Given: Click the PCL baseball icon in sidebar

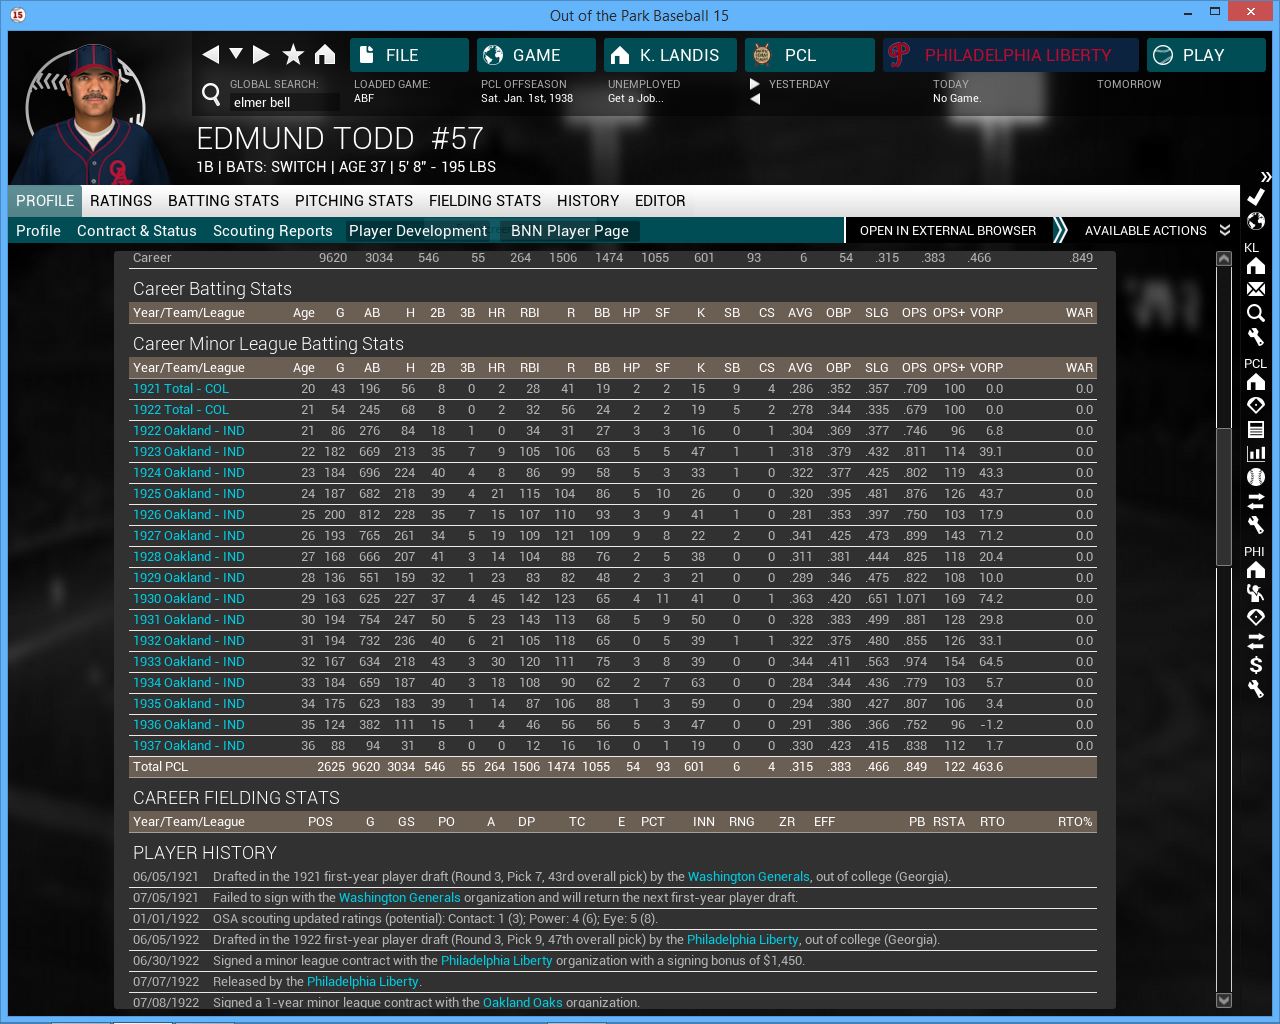Looking at the screenshot, I should (x=1256, y=477).
